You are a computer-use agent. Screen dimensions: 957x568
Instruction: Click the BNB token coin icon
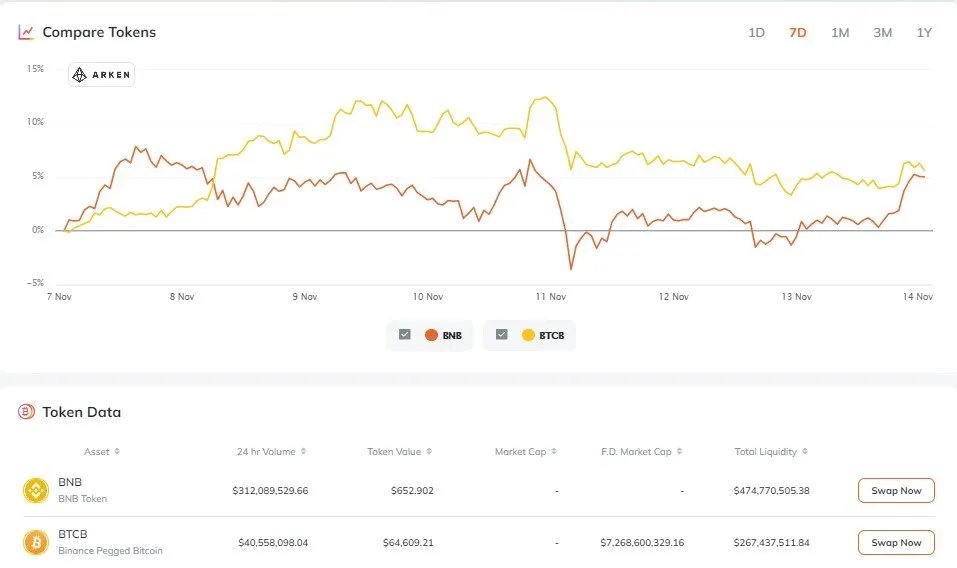(36, 490)
